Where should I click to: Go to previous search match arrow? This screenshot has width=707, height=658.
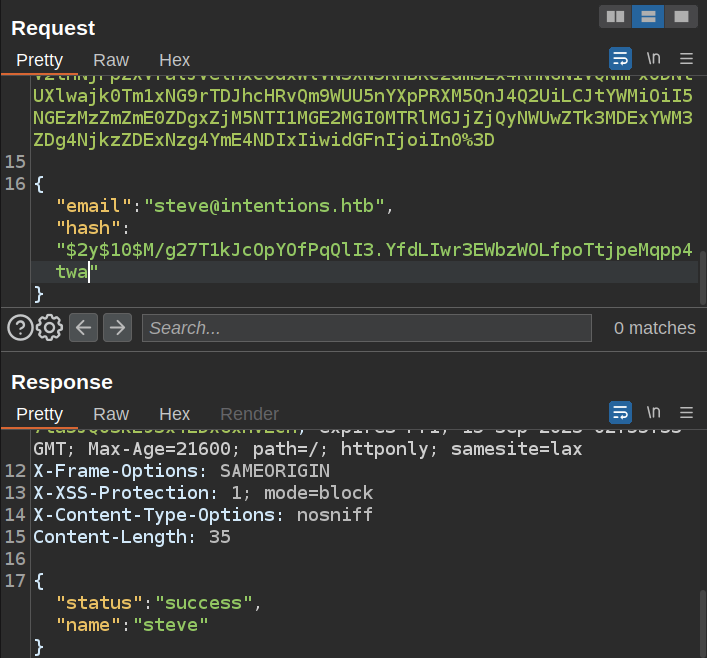[x=84, y=327]
